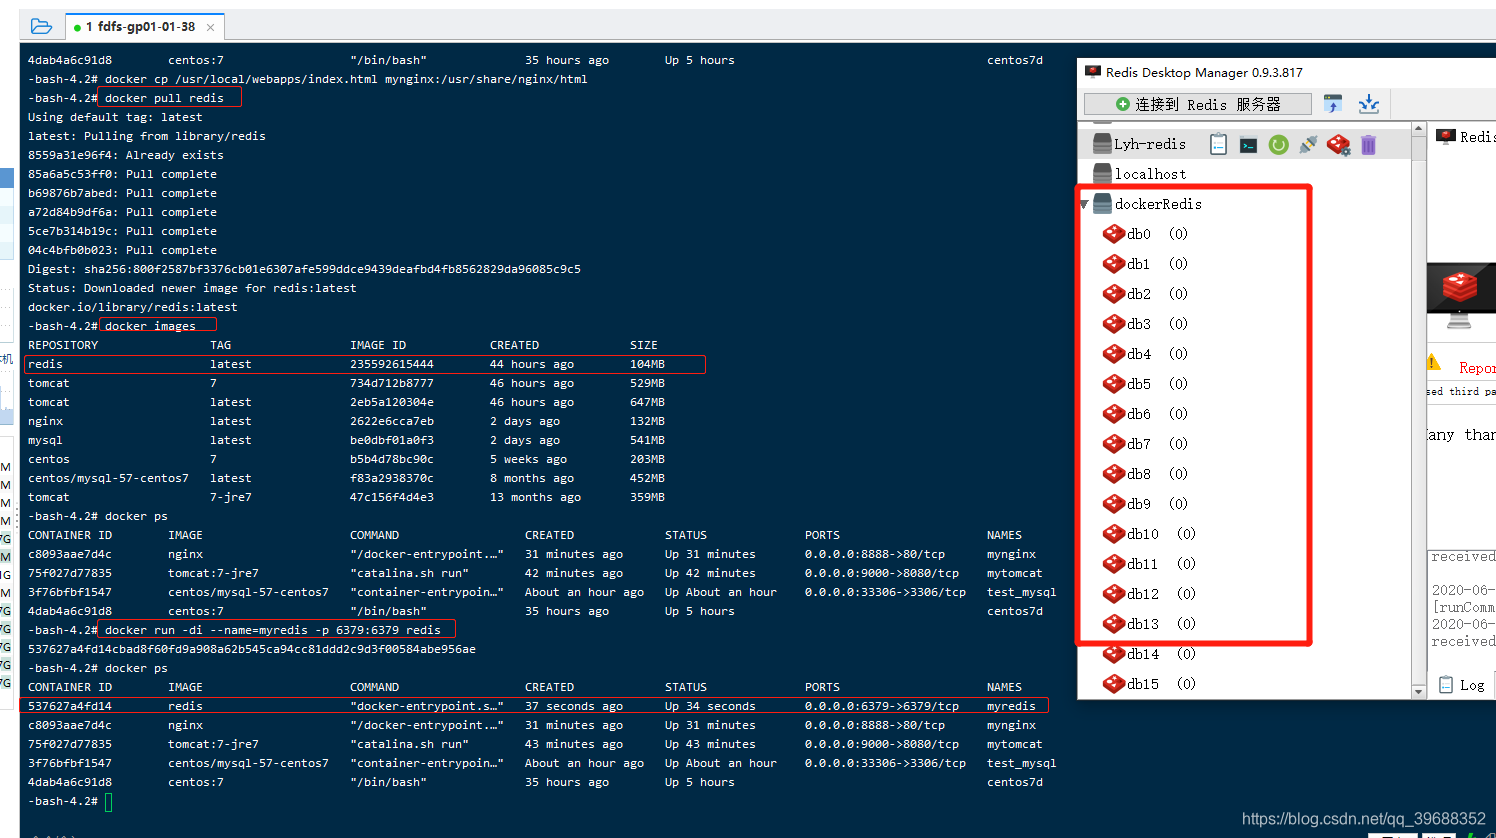This screenshot has width=1496, height=838.
Task: Select the dockerRedis connection
Action: coord(1158,204)
